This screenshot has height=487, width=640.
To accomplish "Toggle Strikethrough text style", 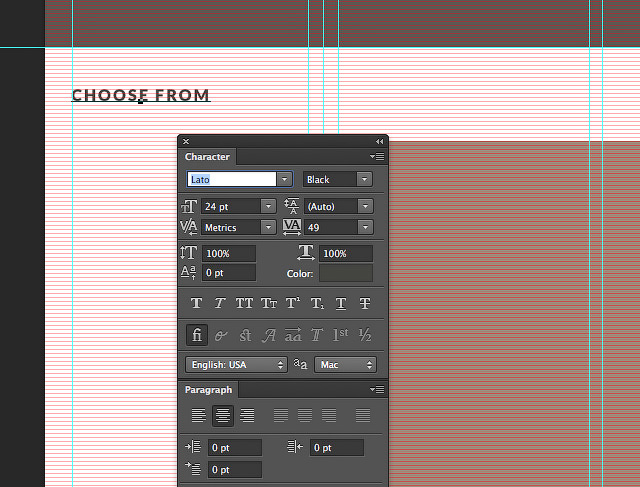I will (x=365, y=303).
